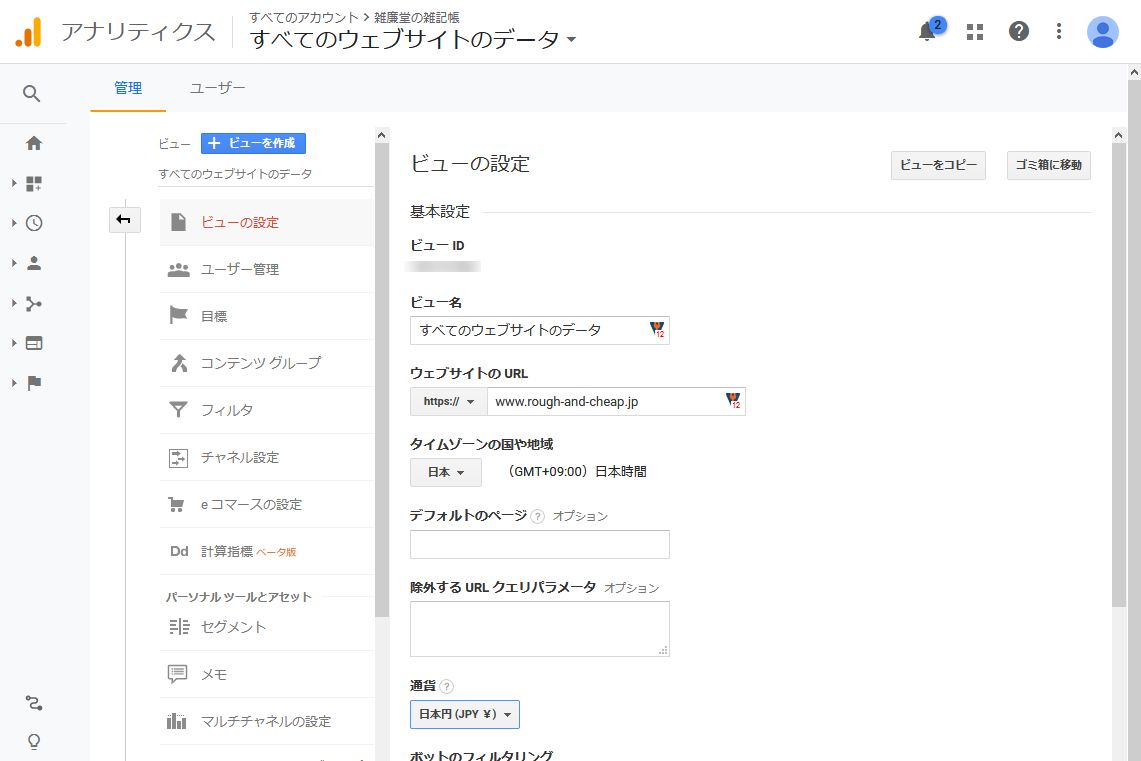Open the 日本円 (JPY ¥) currency dropdown
Screen dimensions: 1141x761
coord(464,715)
